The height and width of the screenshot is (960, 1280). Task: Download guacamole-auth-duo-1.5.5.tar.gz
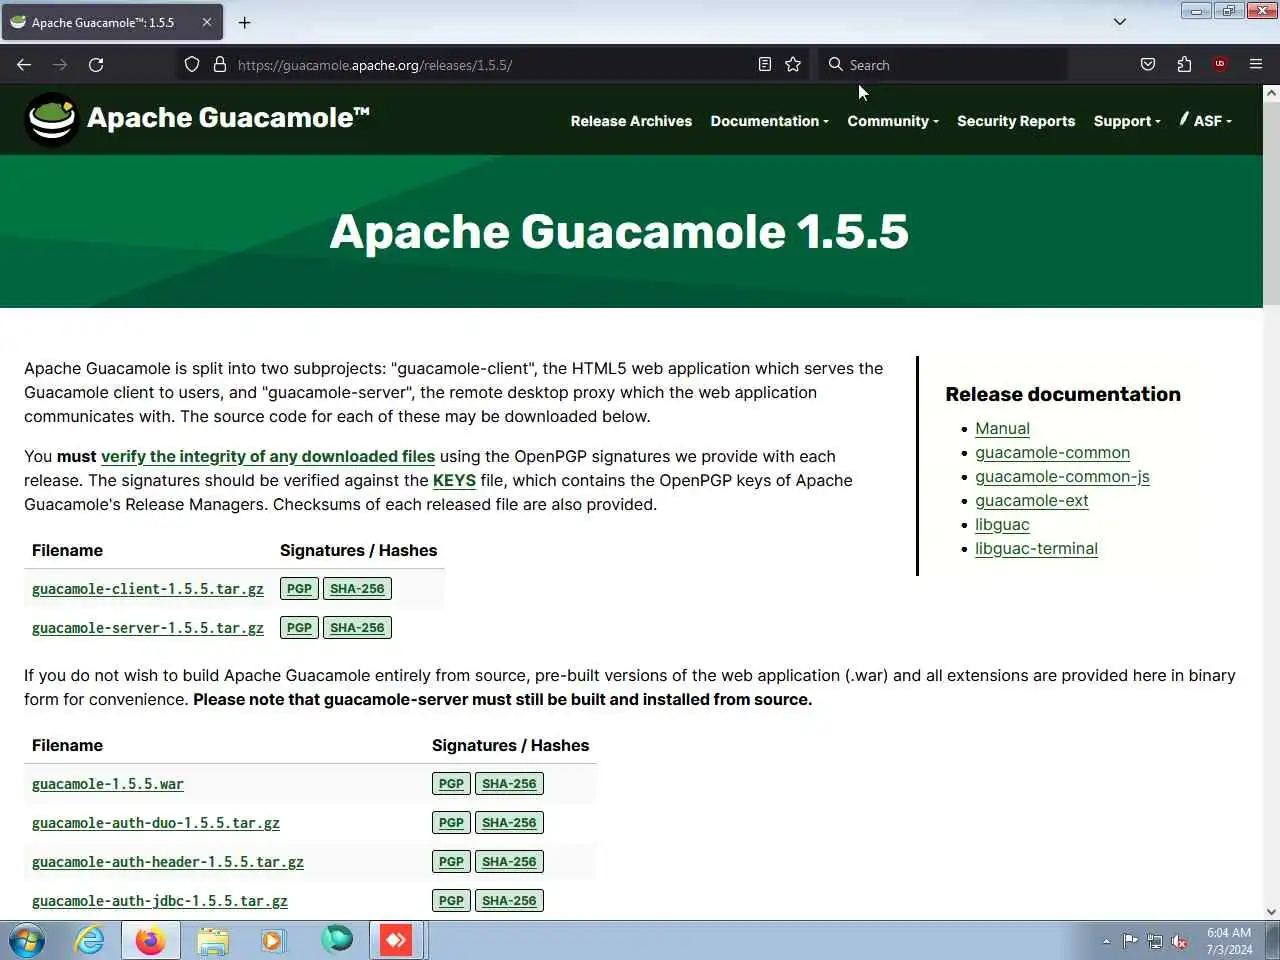click(x=156, y=823)
